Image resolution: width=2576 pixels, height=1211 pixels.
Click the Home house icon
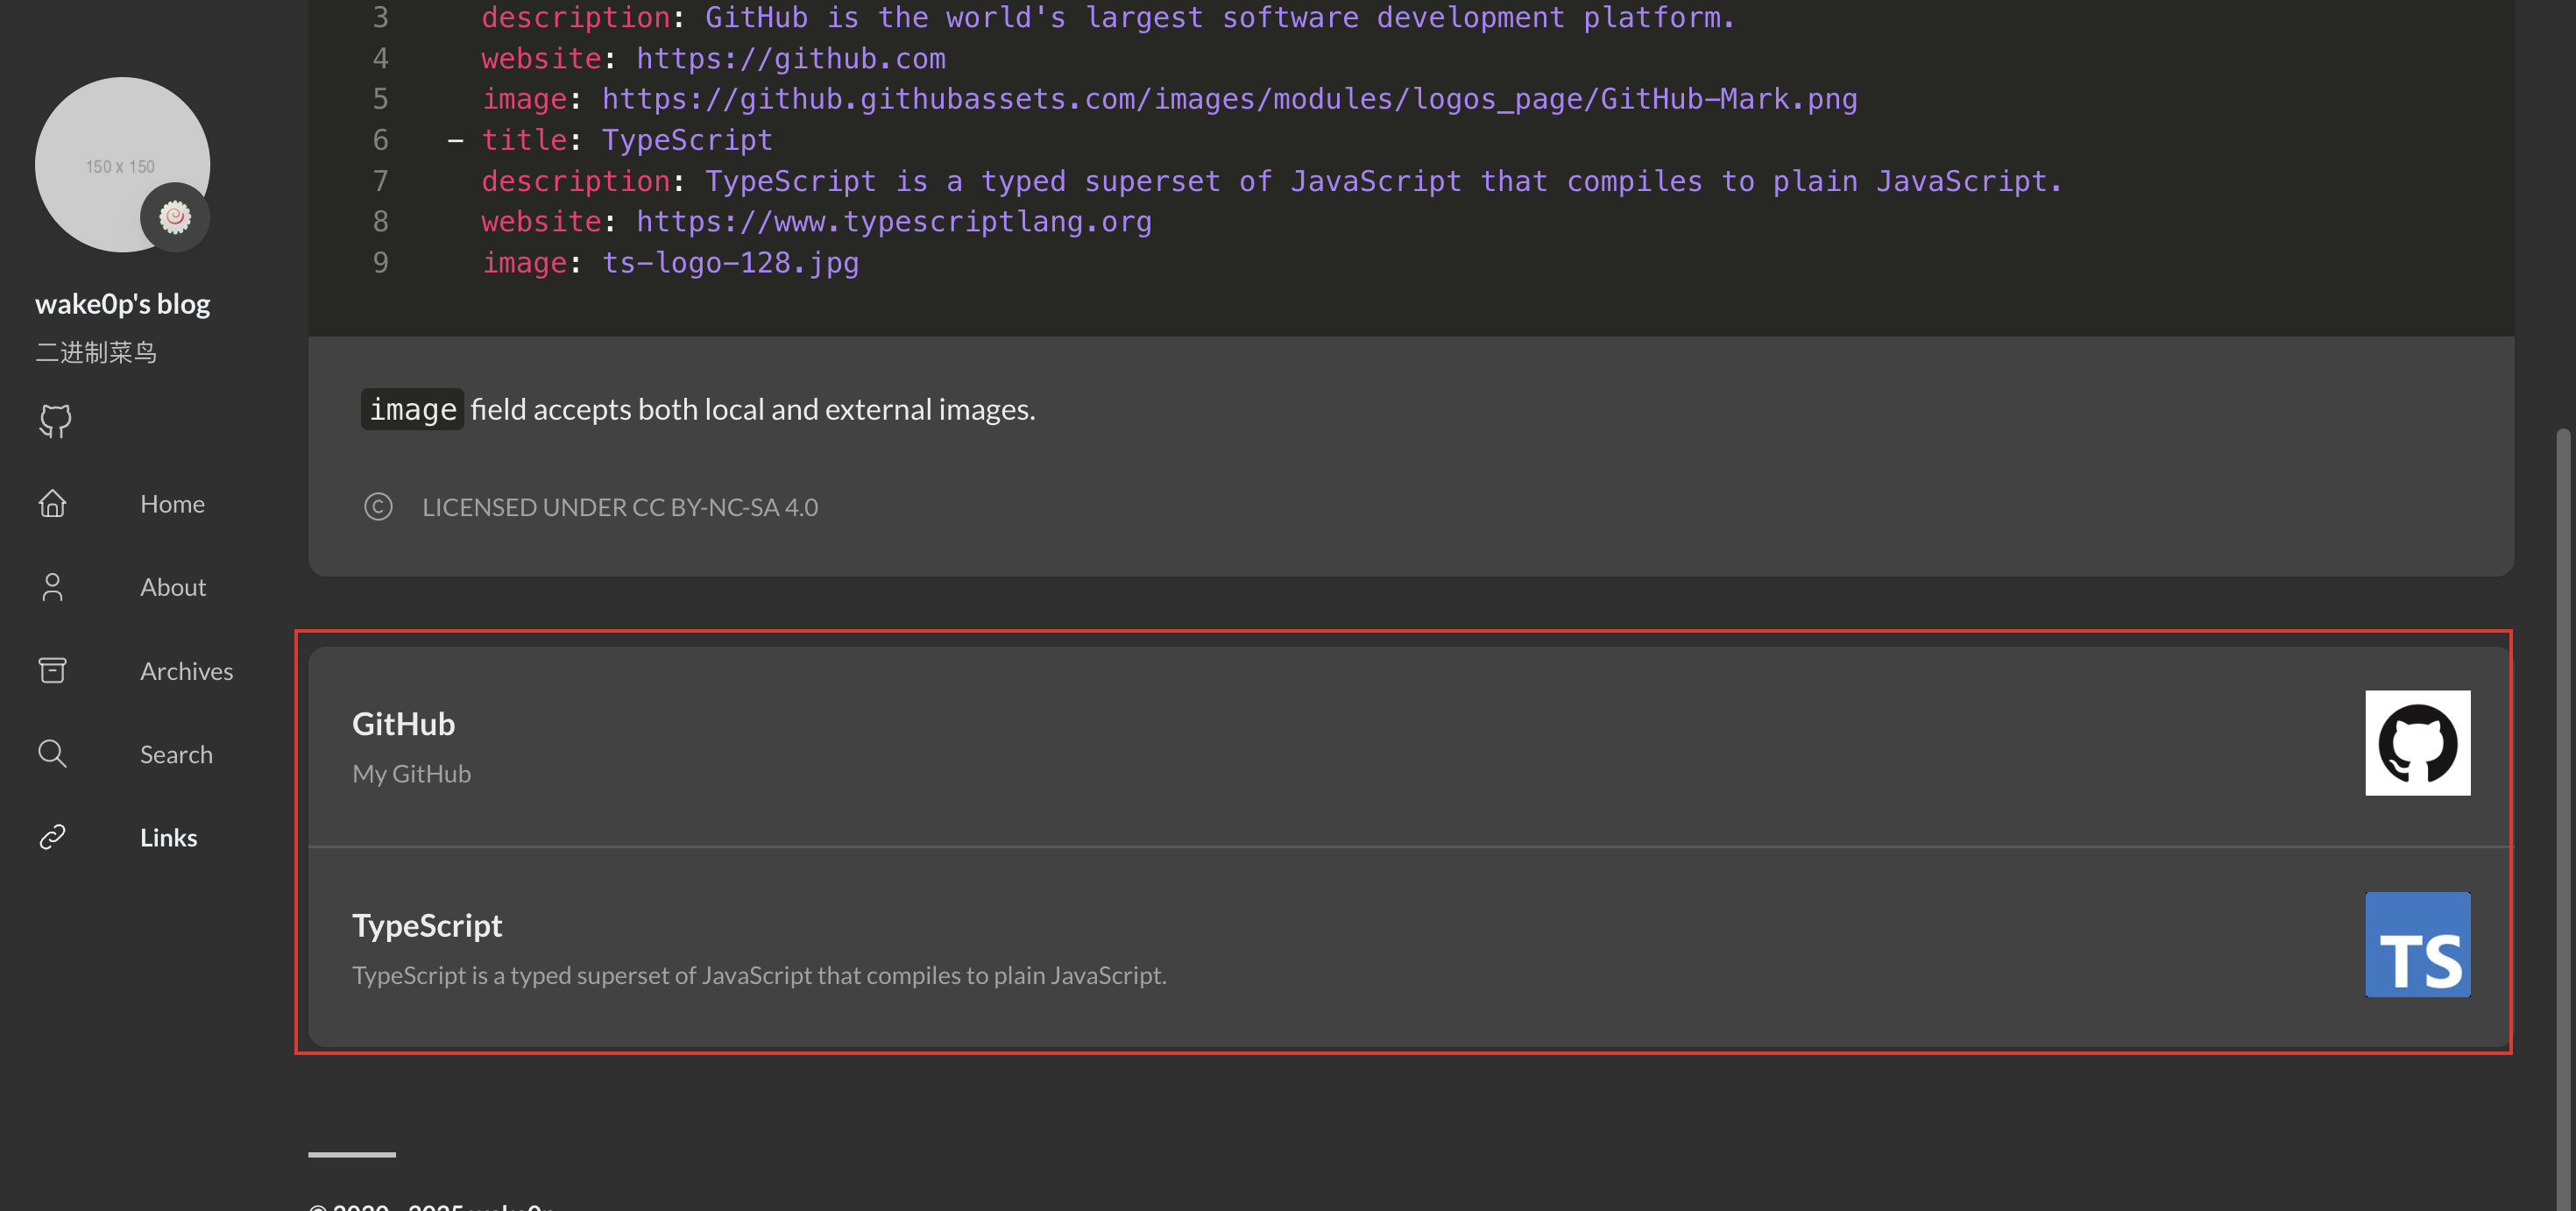click(52, 503)
